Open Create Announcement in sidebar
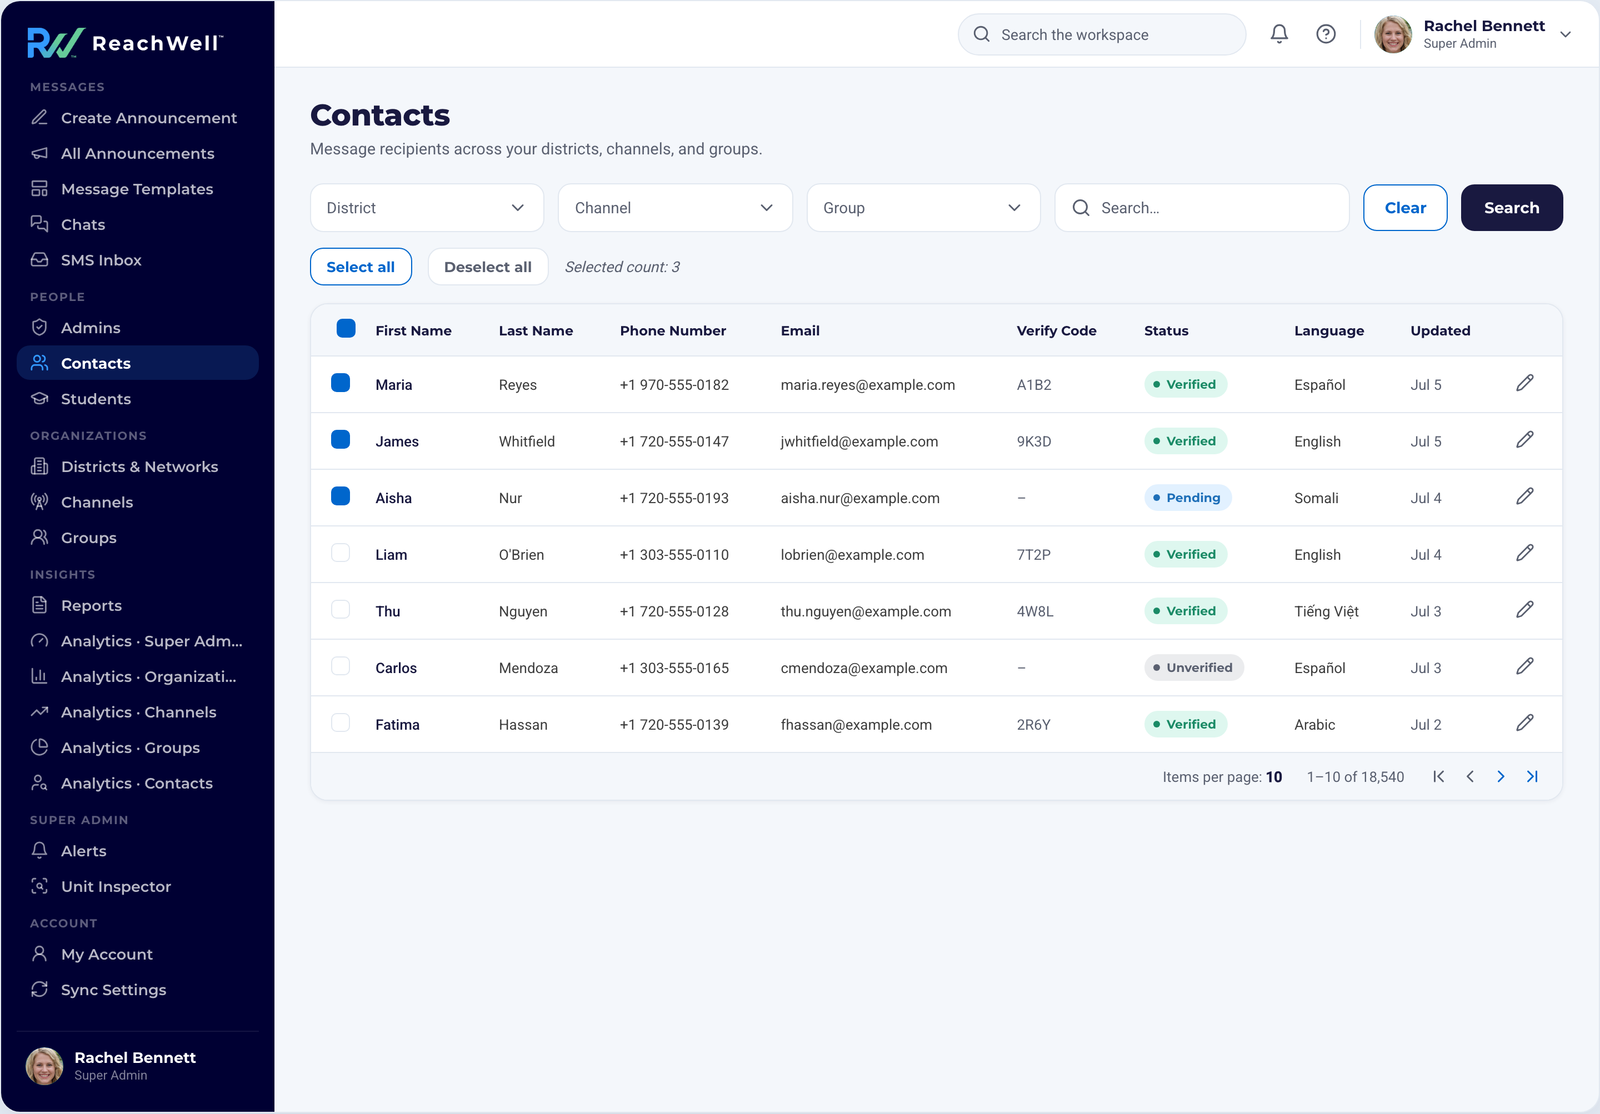 138,118
